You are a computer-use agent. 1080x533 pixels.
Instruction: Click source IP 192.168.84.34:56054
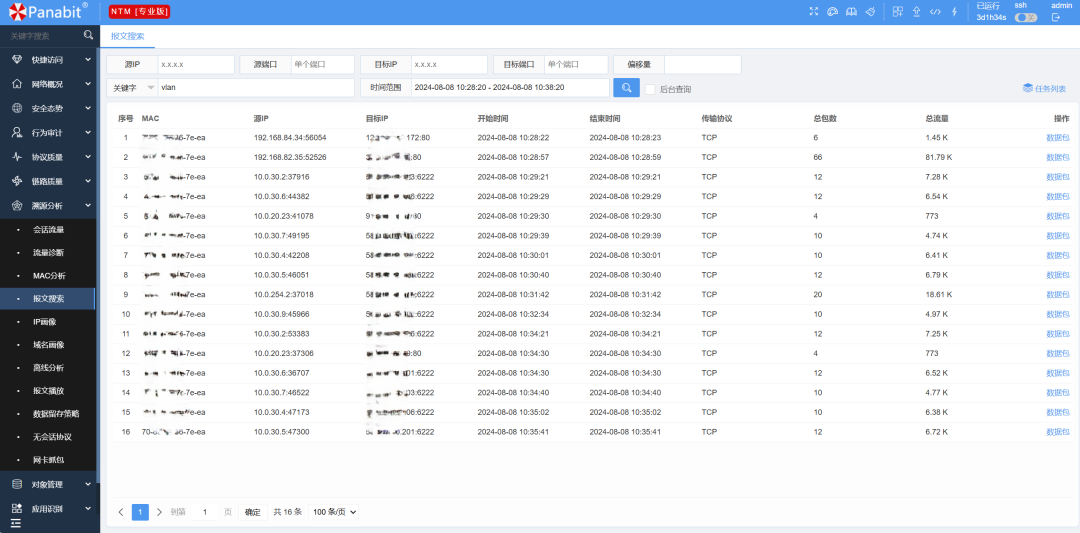tap(290, 138)
